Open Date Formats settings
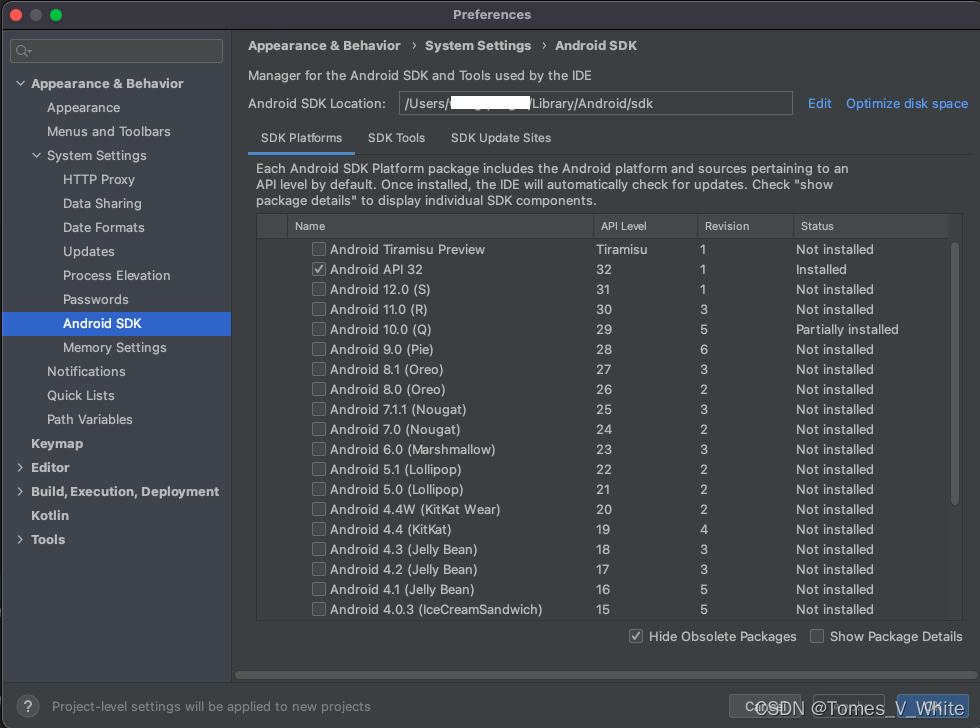The height and width of the screenshot is (728, 980). pyautogui.click(x=104, y=227)
